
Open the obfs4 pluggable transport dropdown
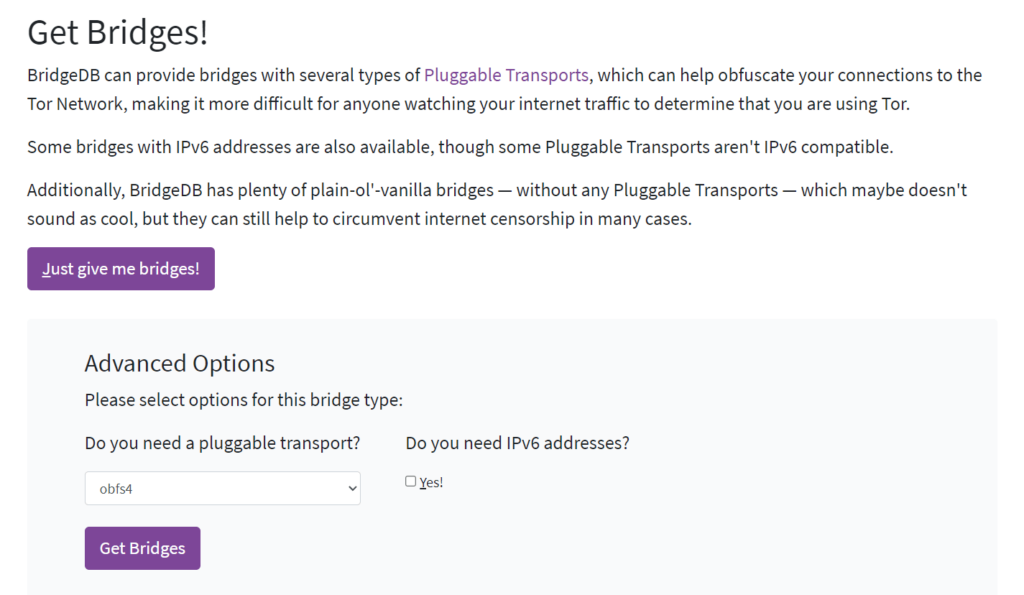(222, 489)
